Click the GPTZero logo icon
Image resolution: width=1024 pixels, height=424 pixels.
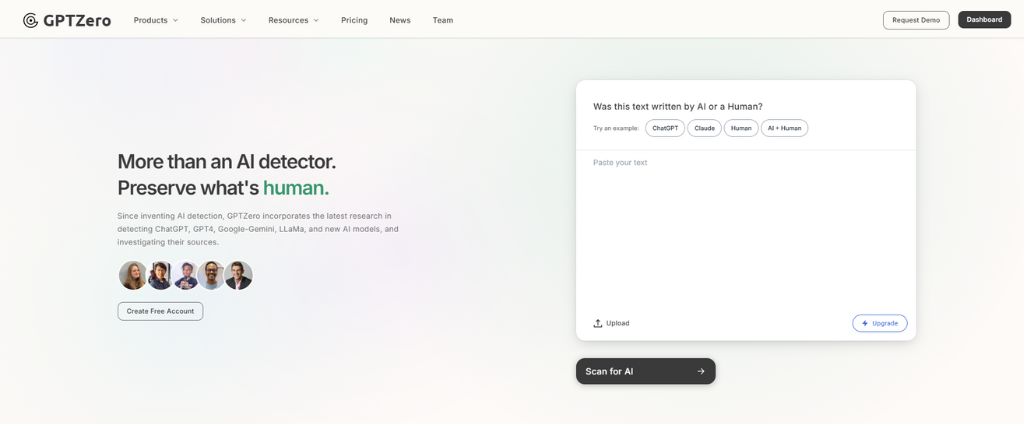click(31, 20)
